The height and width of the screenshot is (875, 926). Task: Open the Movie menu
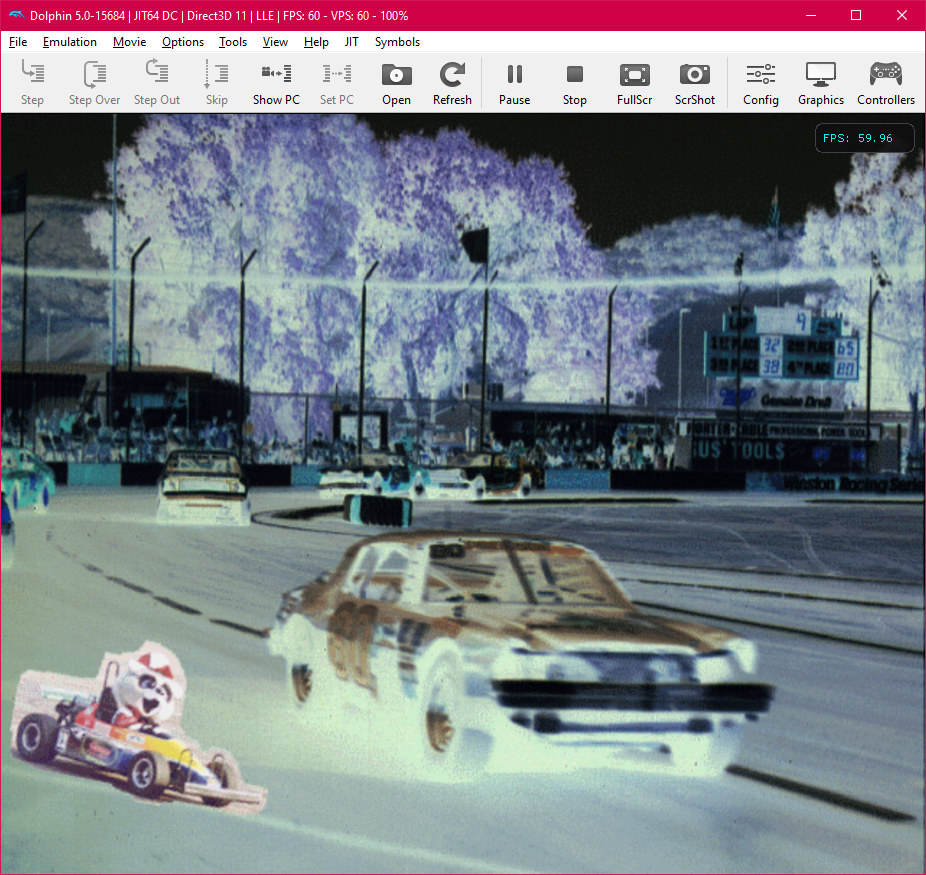point(129,42)
